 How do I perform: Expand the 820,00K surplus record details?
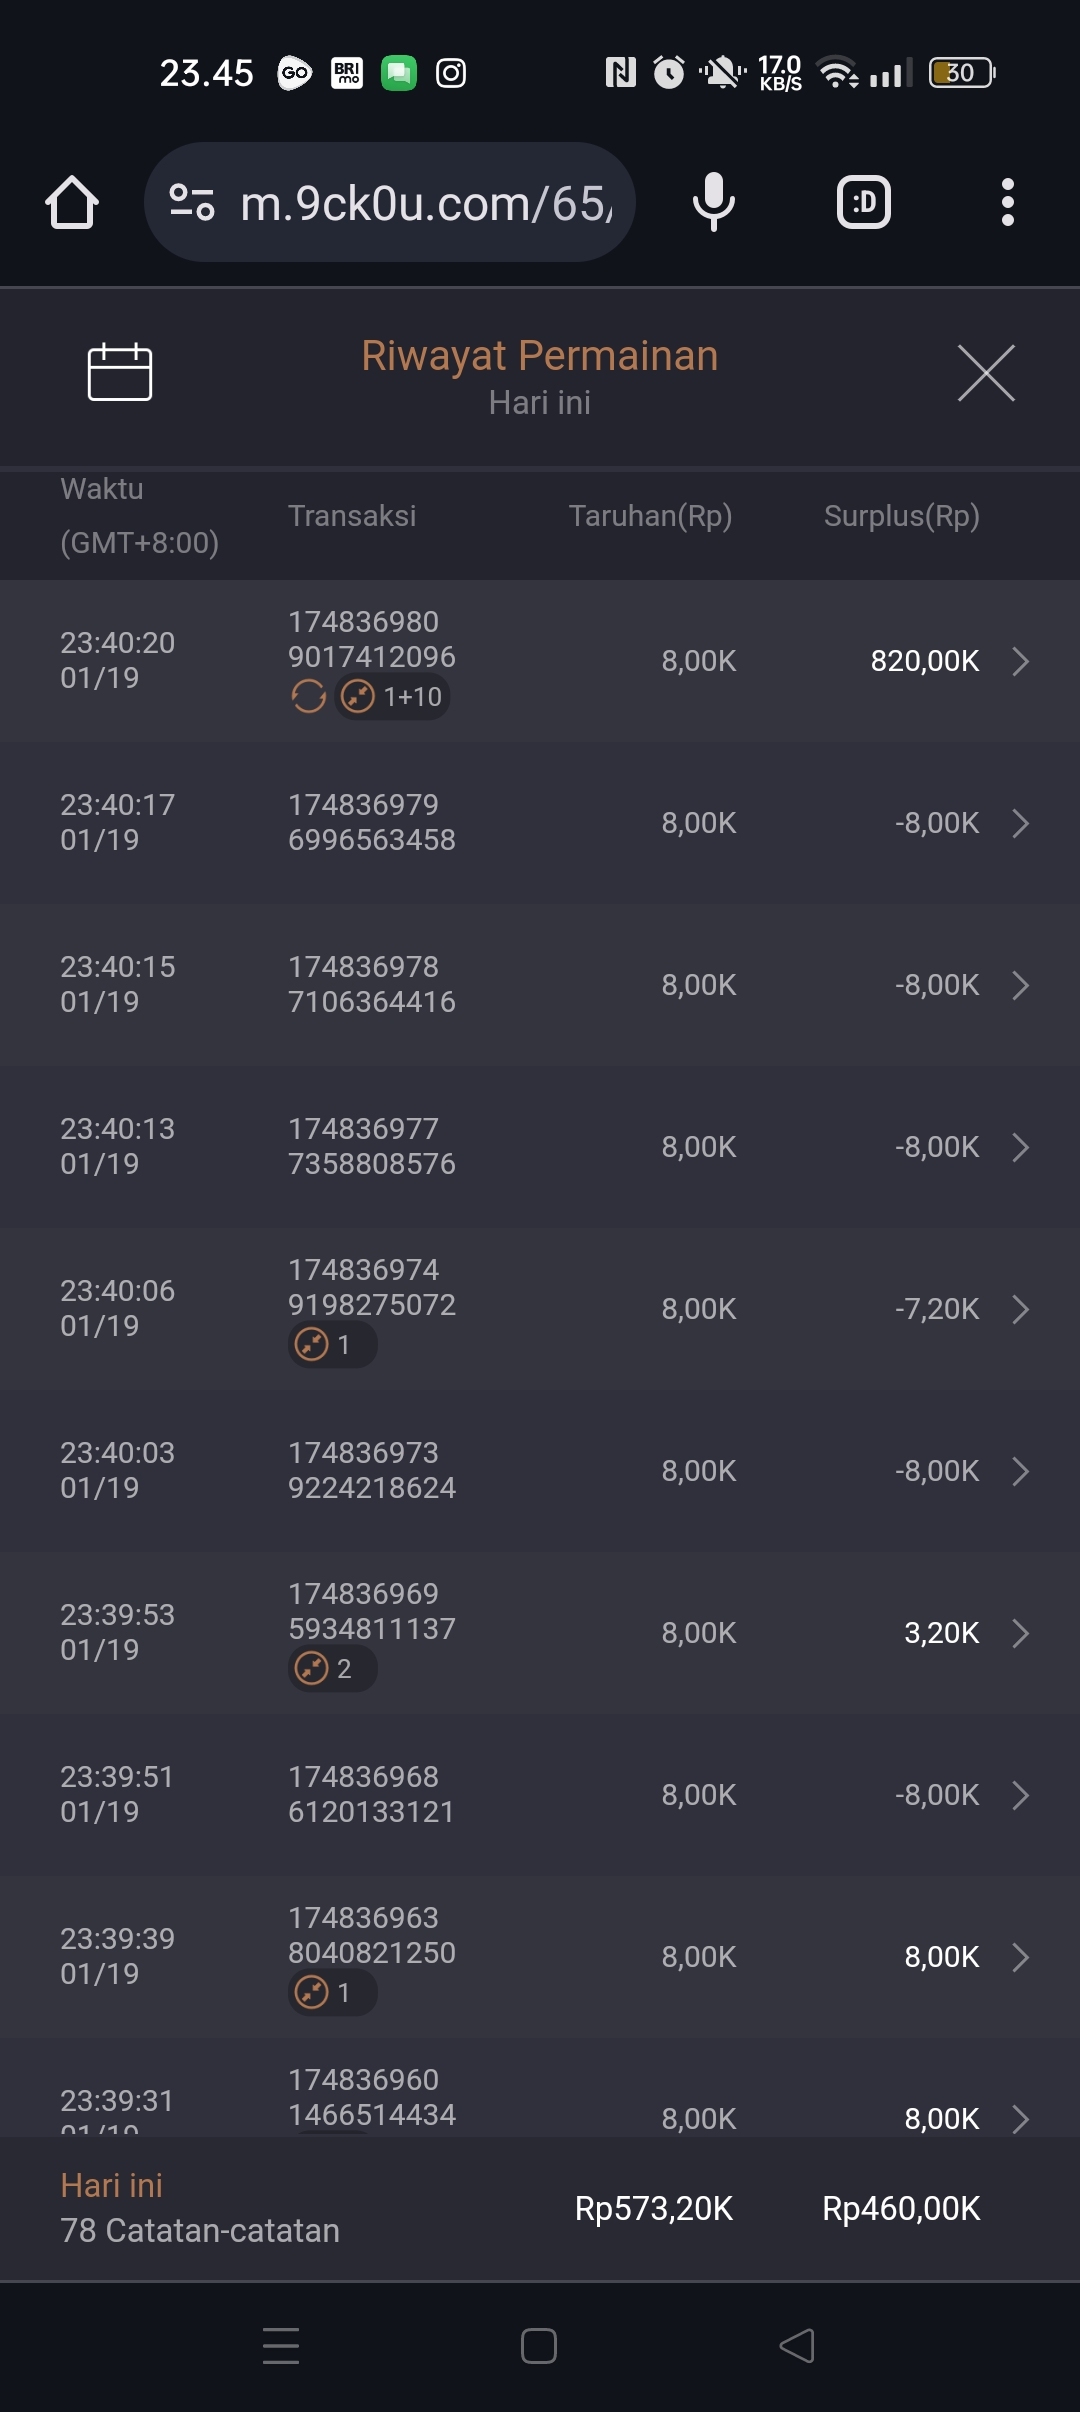(1020, 661)
